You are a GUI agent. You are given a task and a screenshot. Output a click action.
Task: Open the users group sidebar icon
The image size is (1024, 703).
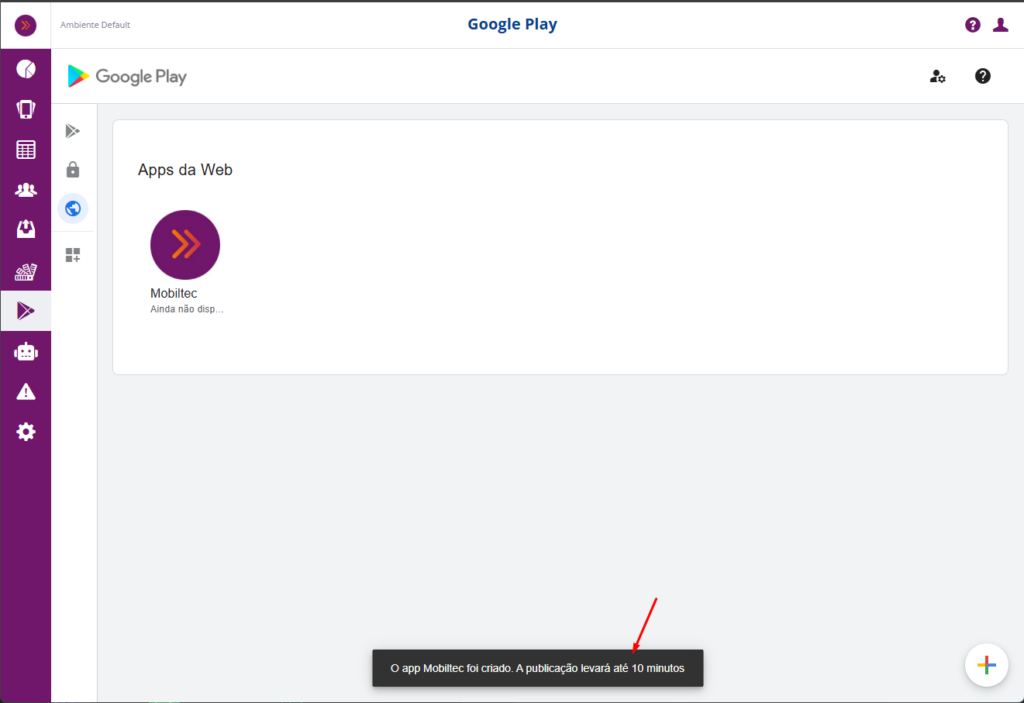coord(25,190)
